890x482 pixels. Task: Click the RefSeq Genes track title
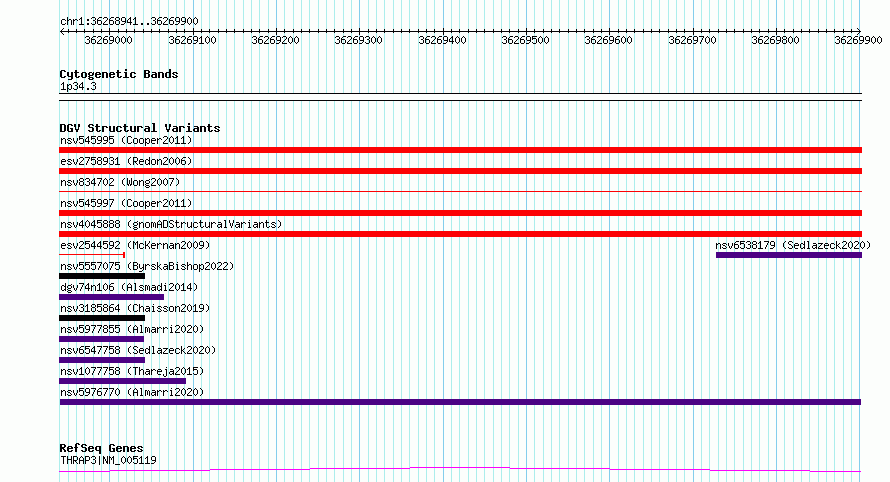[x=101, y=449]
